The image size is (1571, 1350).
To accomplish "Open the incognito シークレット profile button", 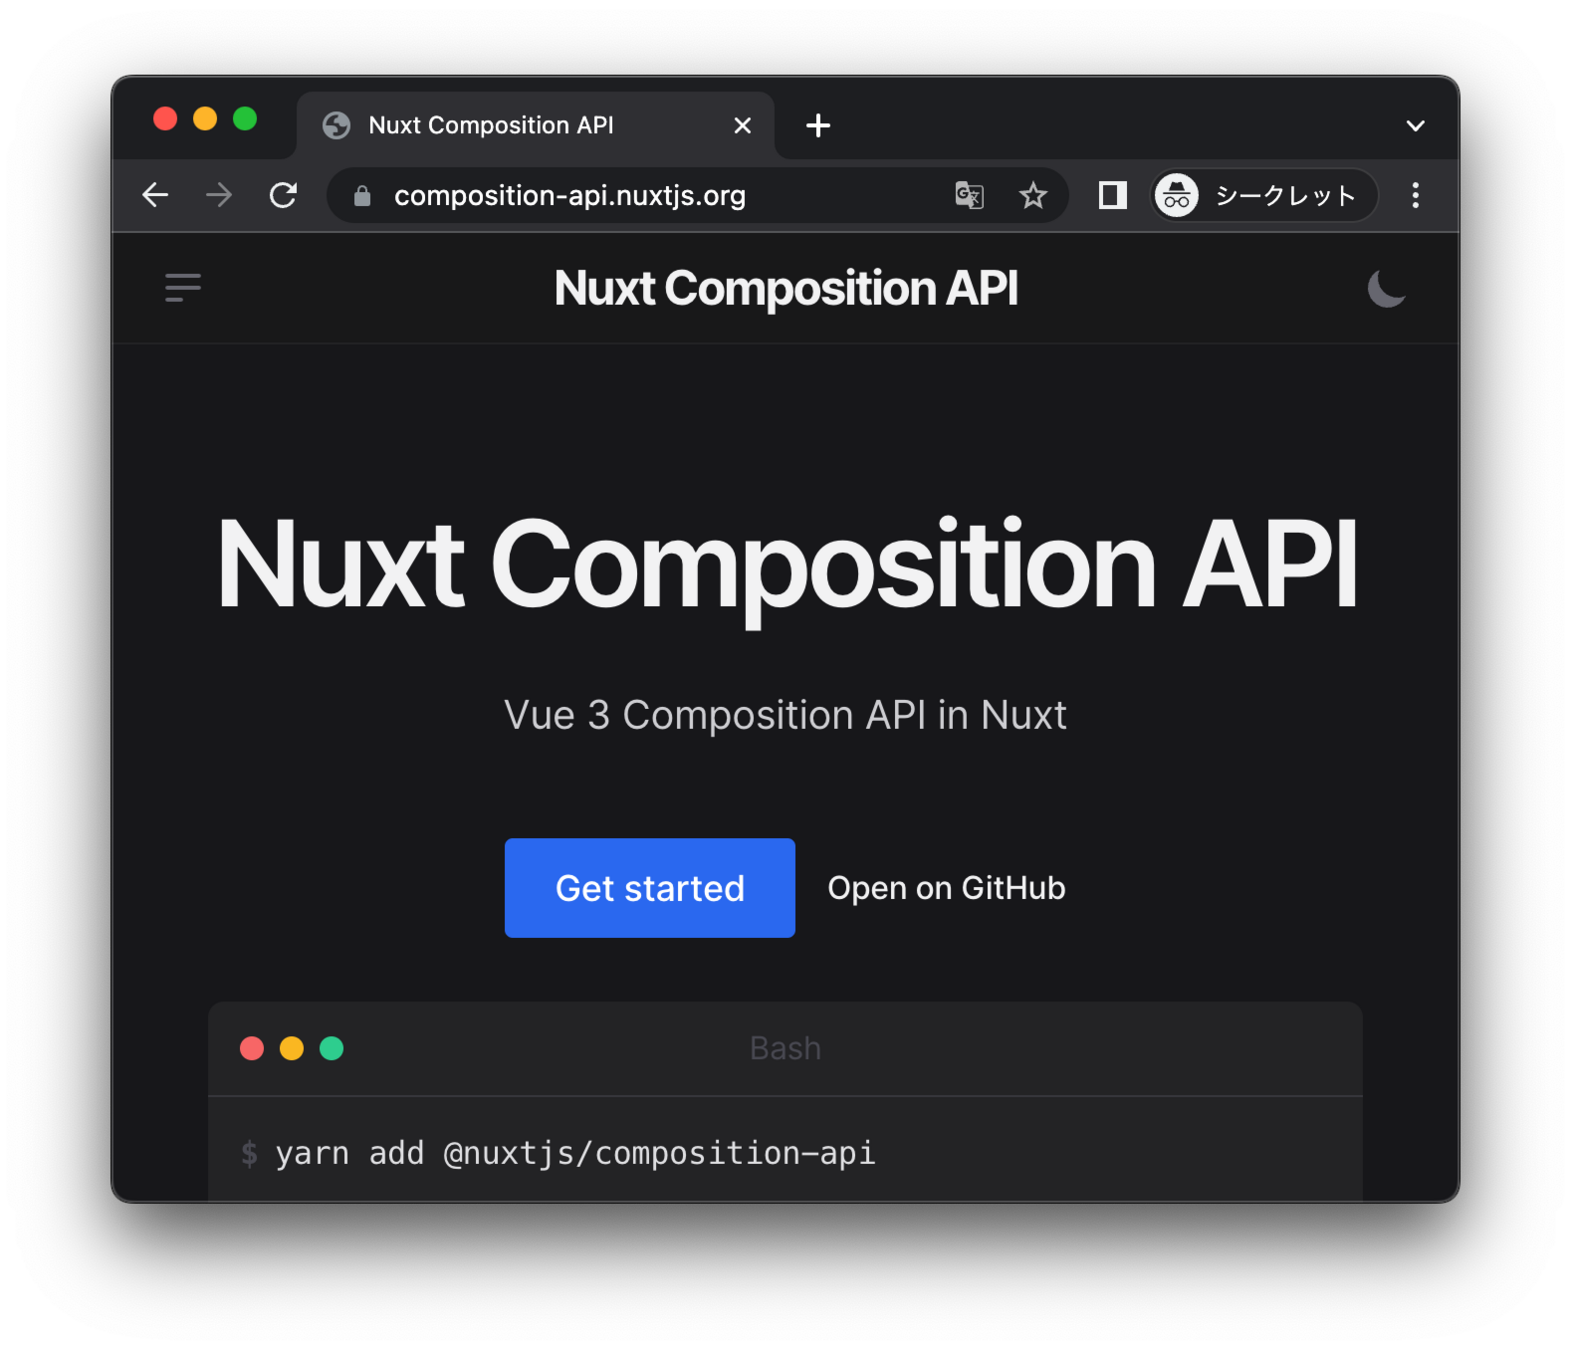I will click(x=1265, y=195).
